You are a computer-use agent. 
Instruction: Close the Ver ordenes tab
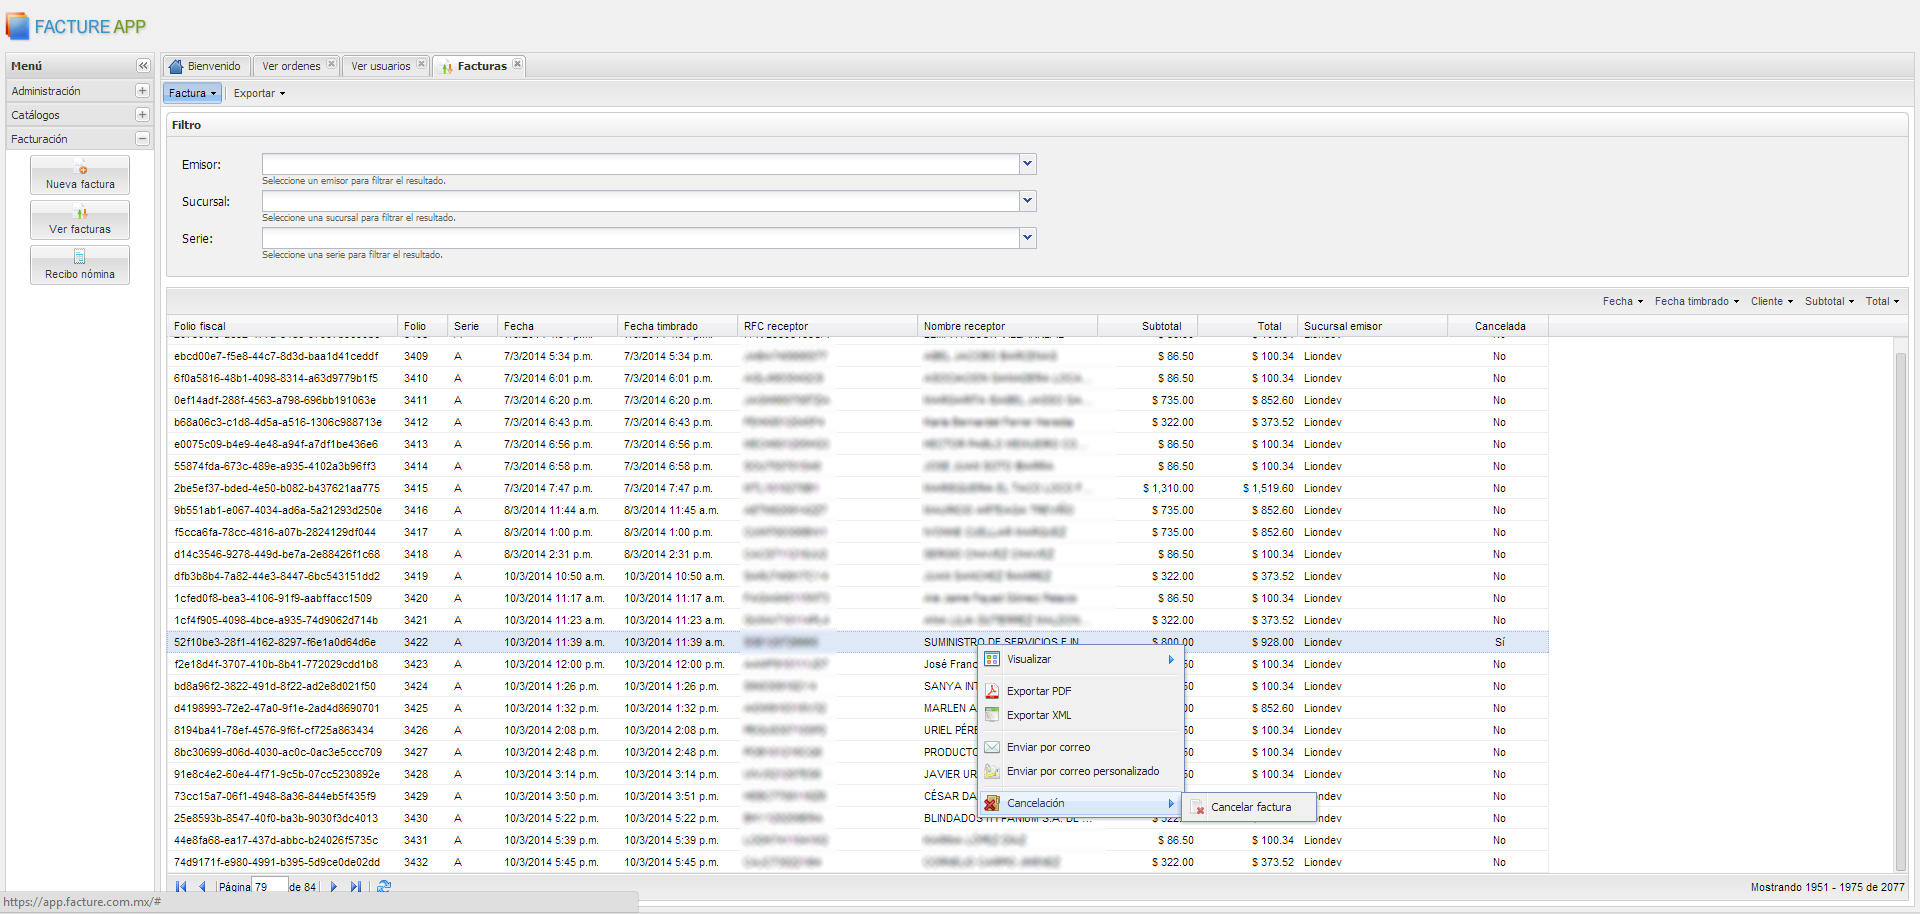click(x=331, y=65)
